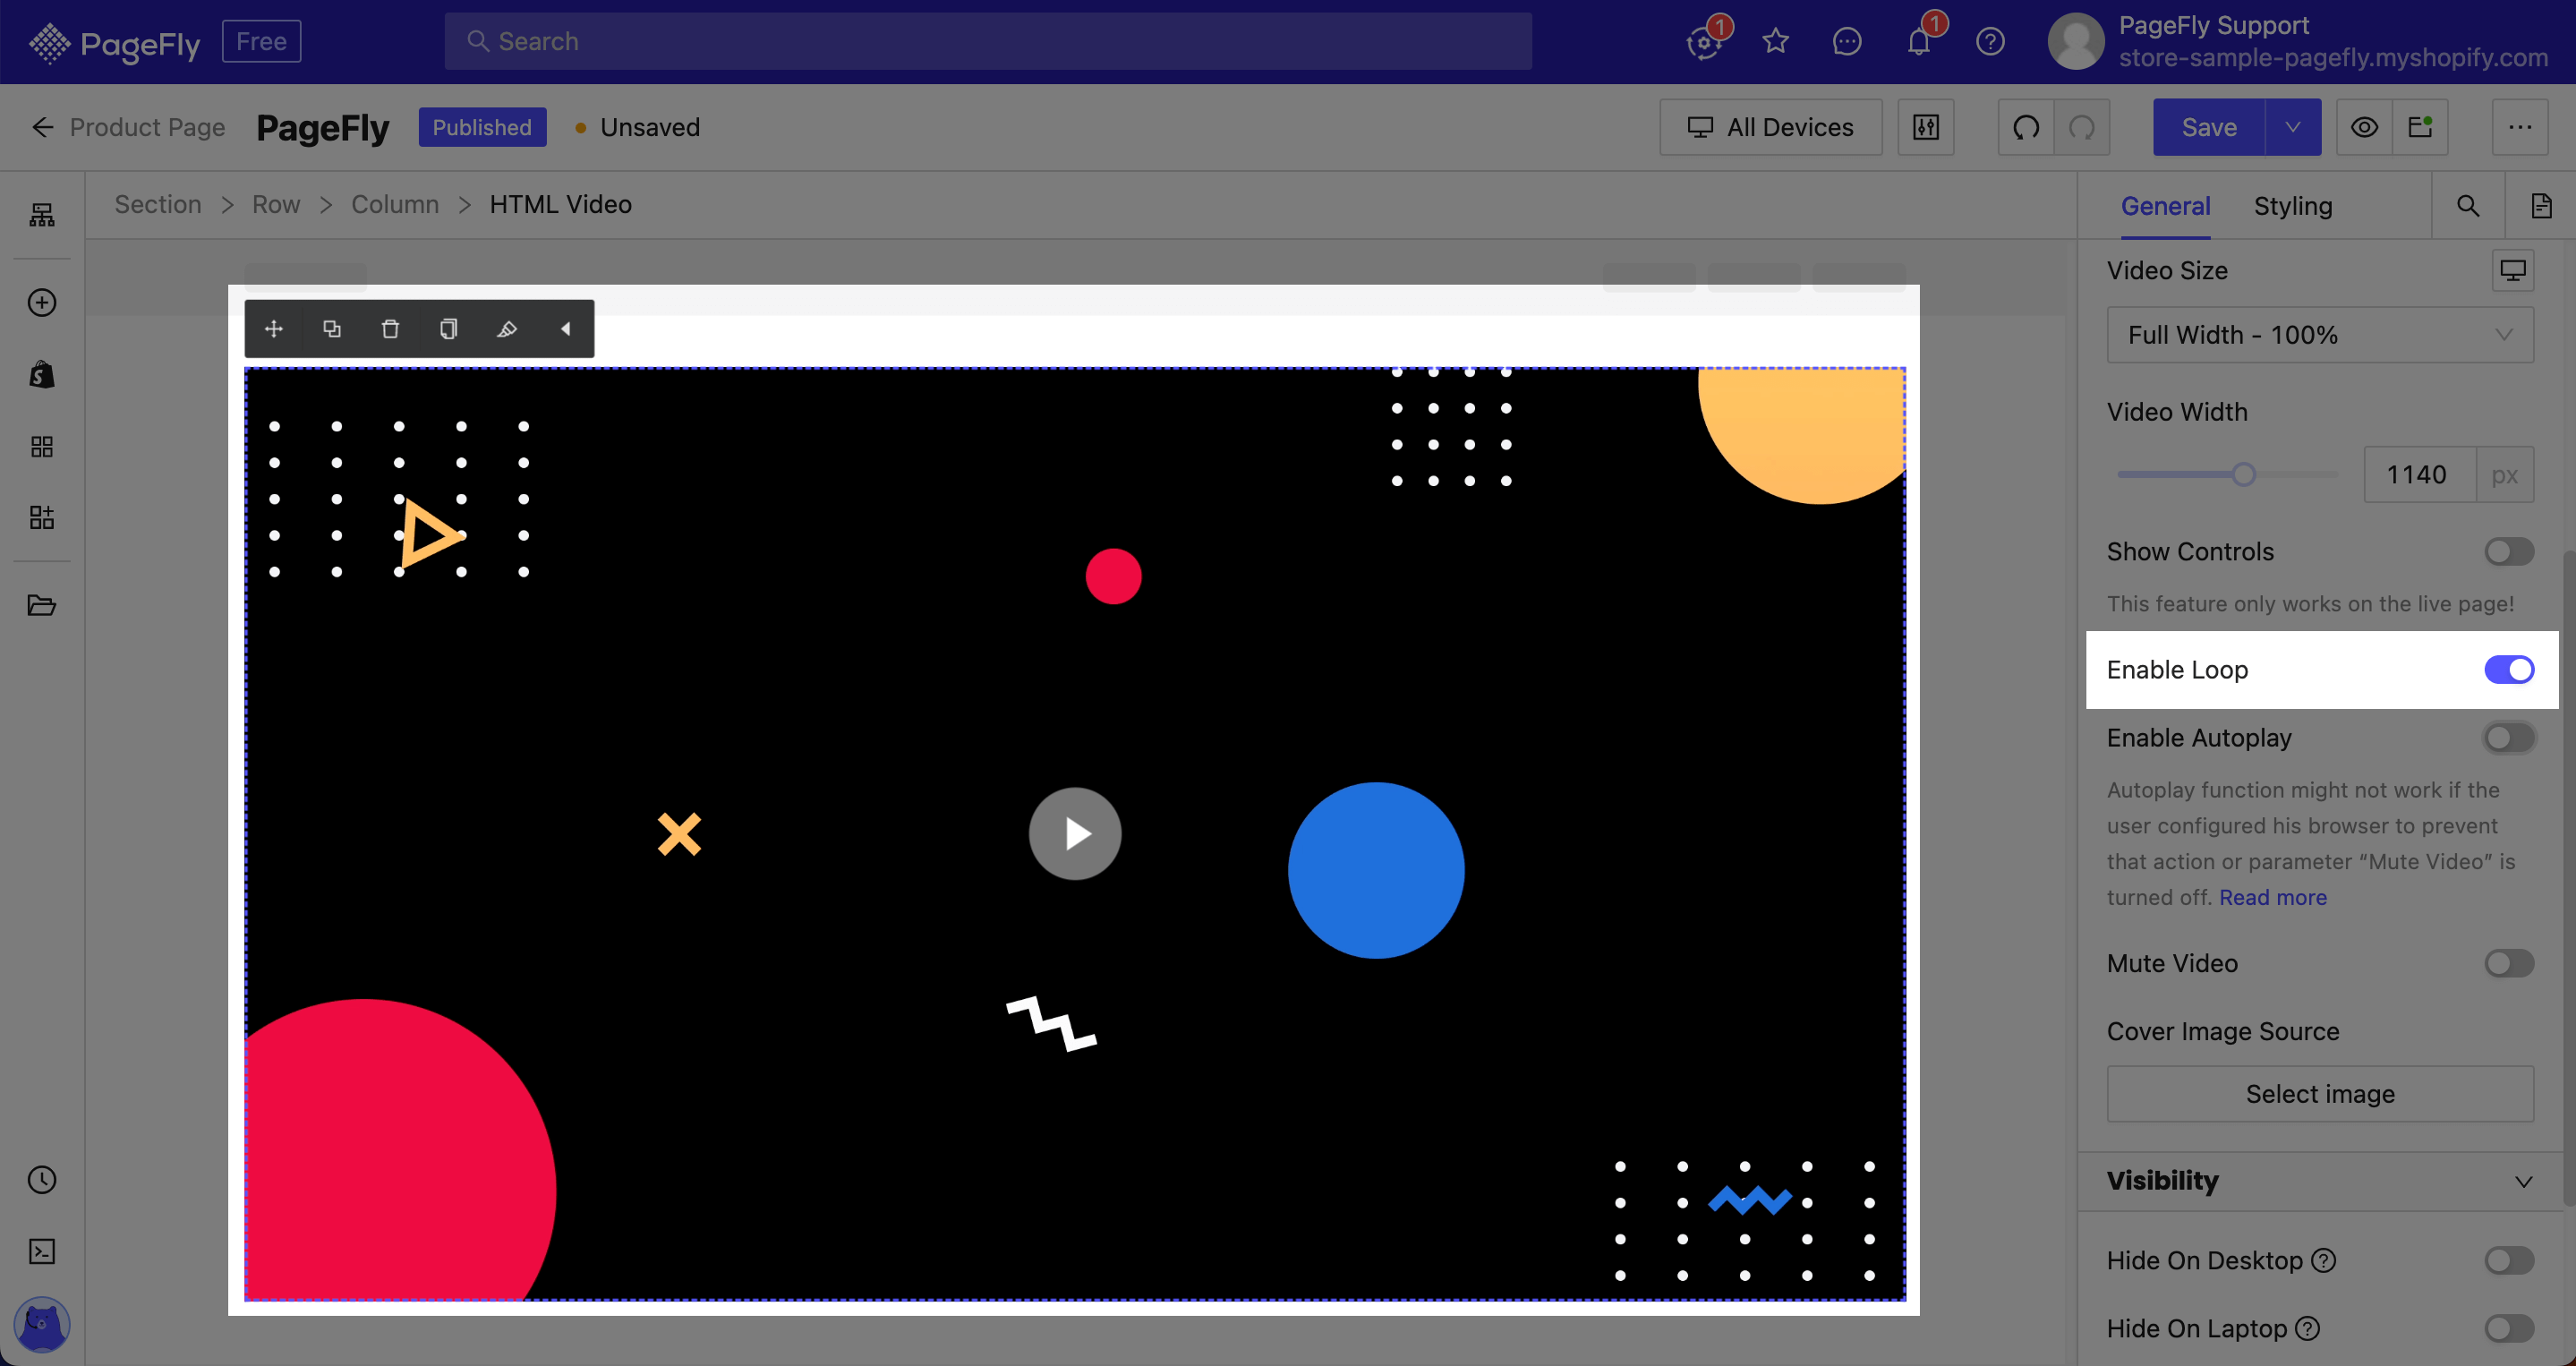This screenshot has height=1366, width=2576.
Task: Click the Published status badge
Action: click(482, 127)
